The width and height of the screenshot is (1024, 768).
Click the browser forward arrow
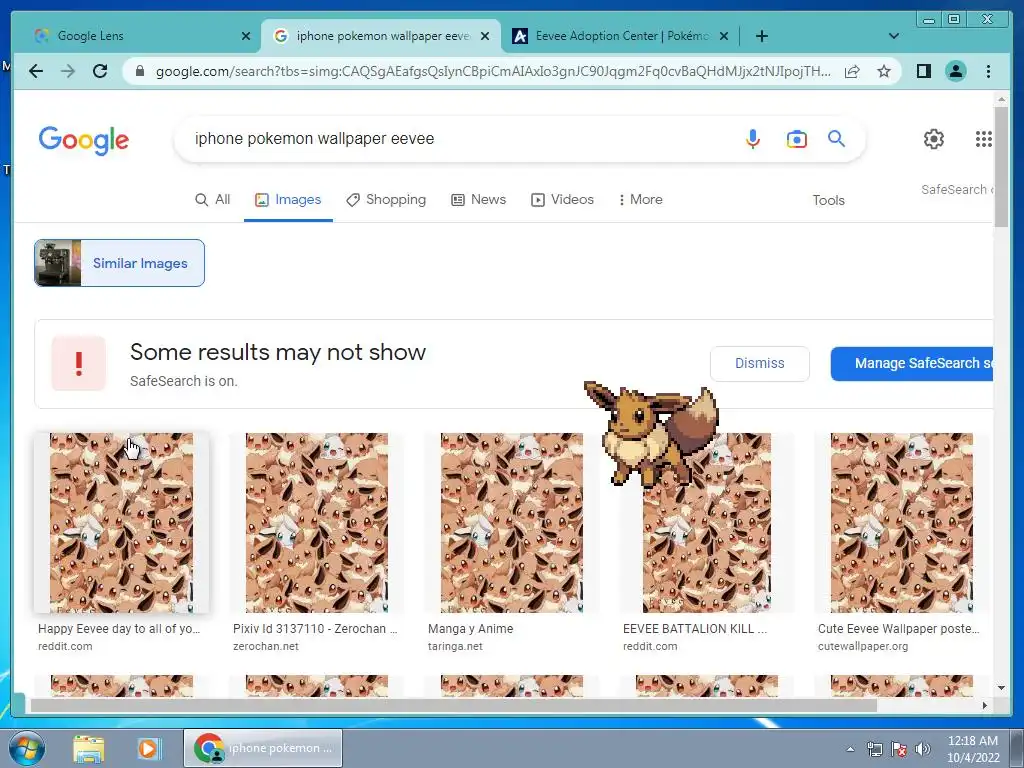(68, 71)
